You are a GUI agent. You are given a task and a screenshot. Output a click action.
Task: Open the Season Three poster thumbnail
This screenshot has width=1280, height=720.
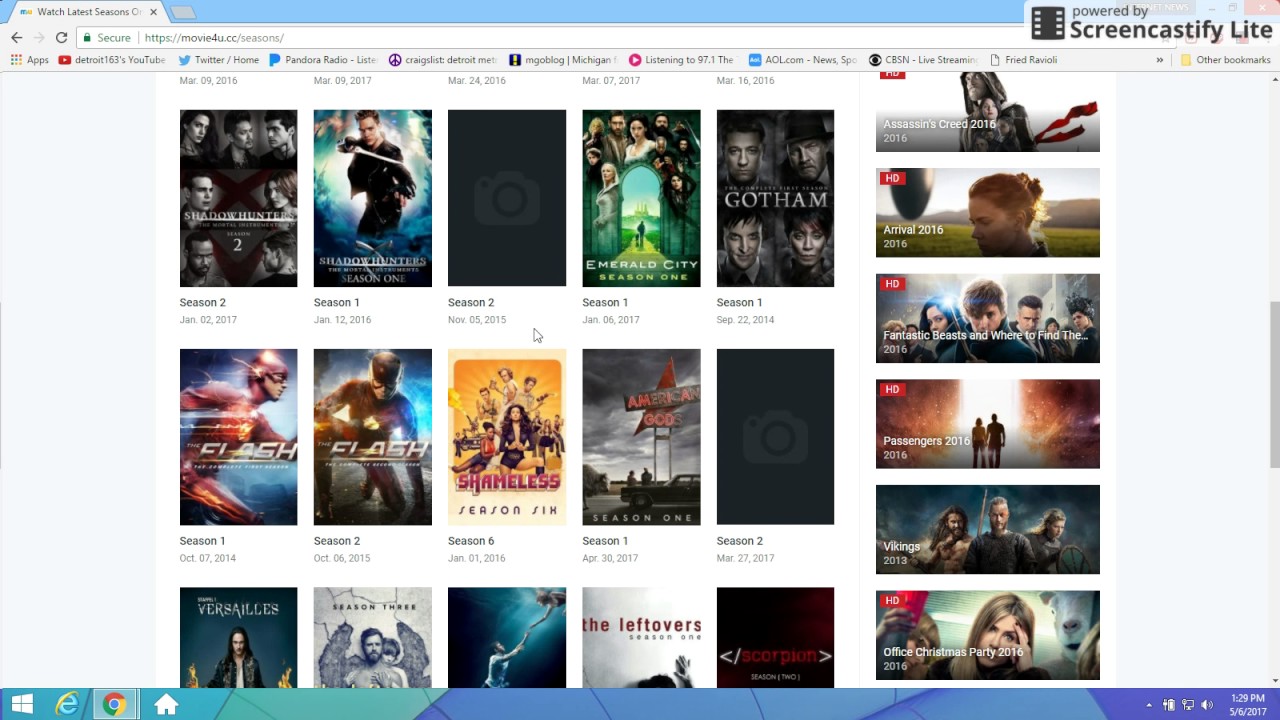(372, 638)
